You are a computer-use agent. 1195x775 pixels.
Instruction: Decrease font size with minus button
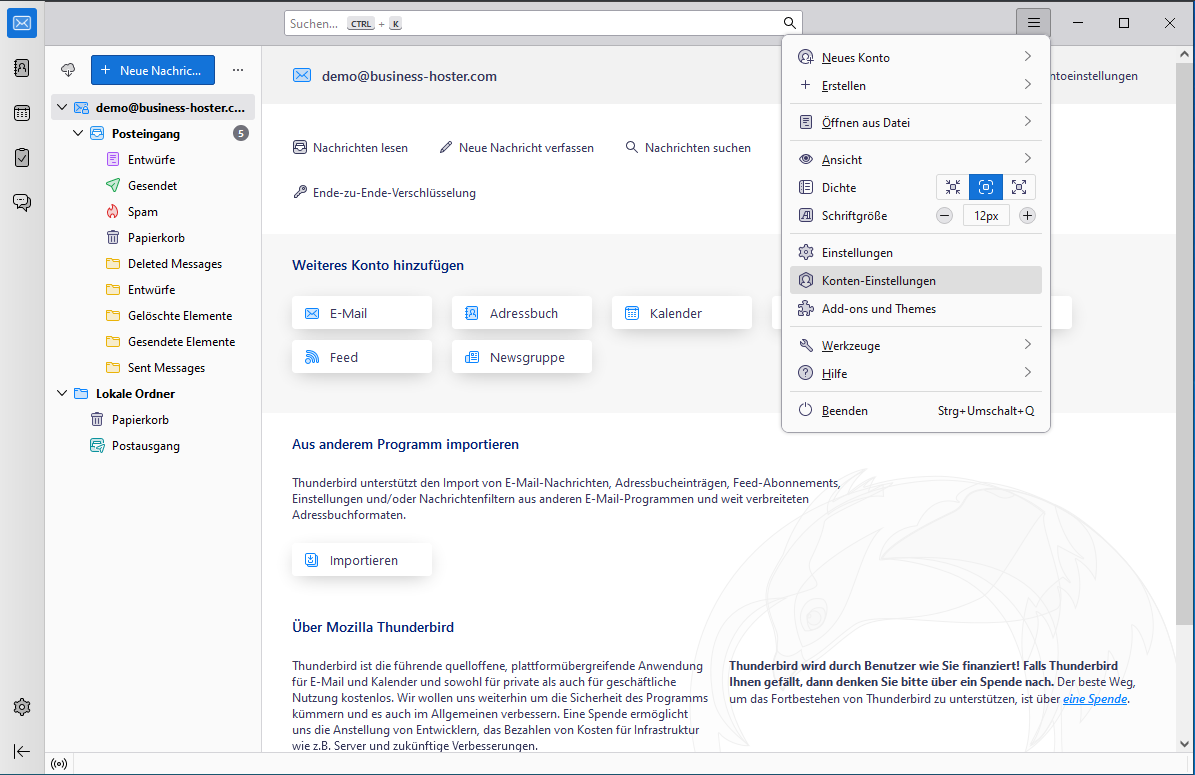coord(944,216)
